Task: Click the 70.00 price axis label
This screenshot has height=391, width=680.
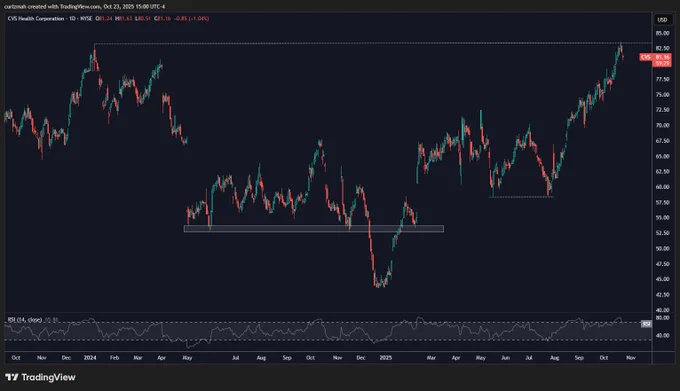Action: pos(662,125)
